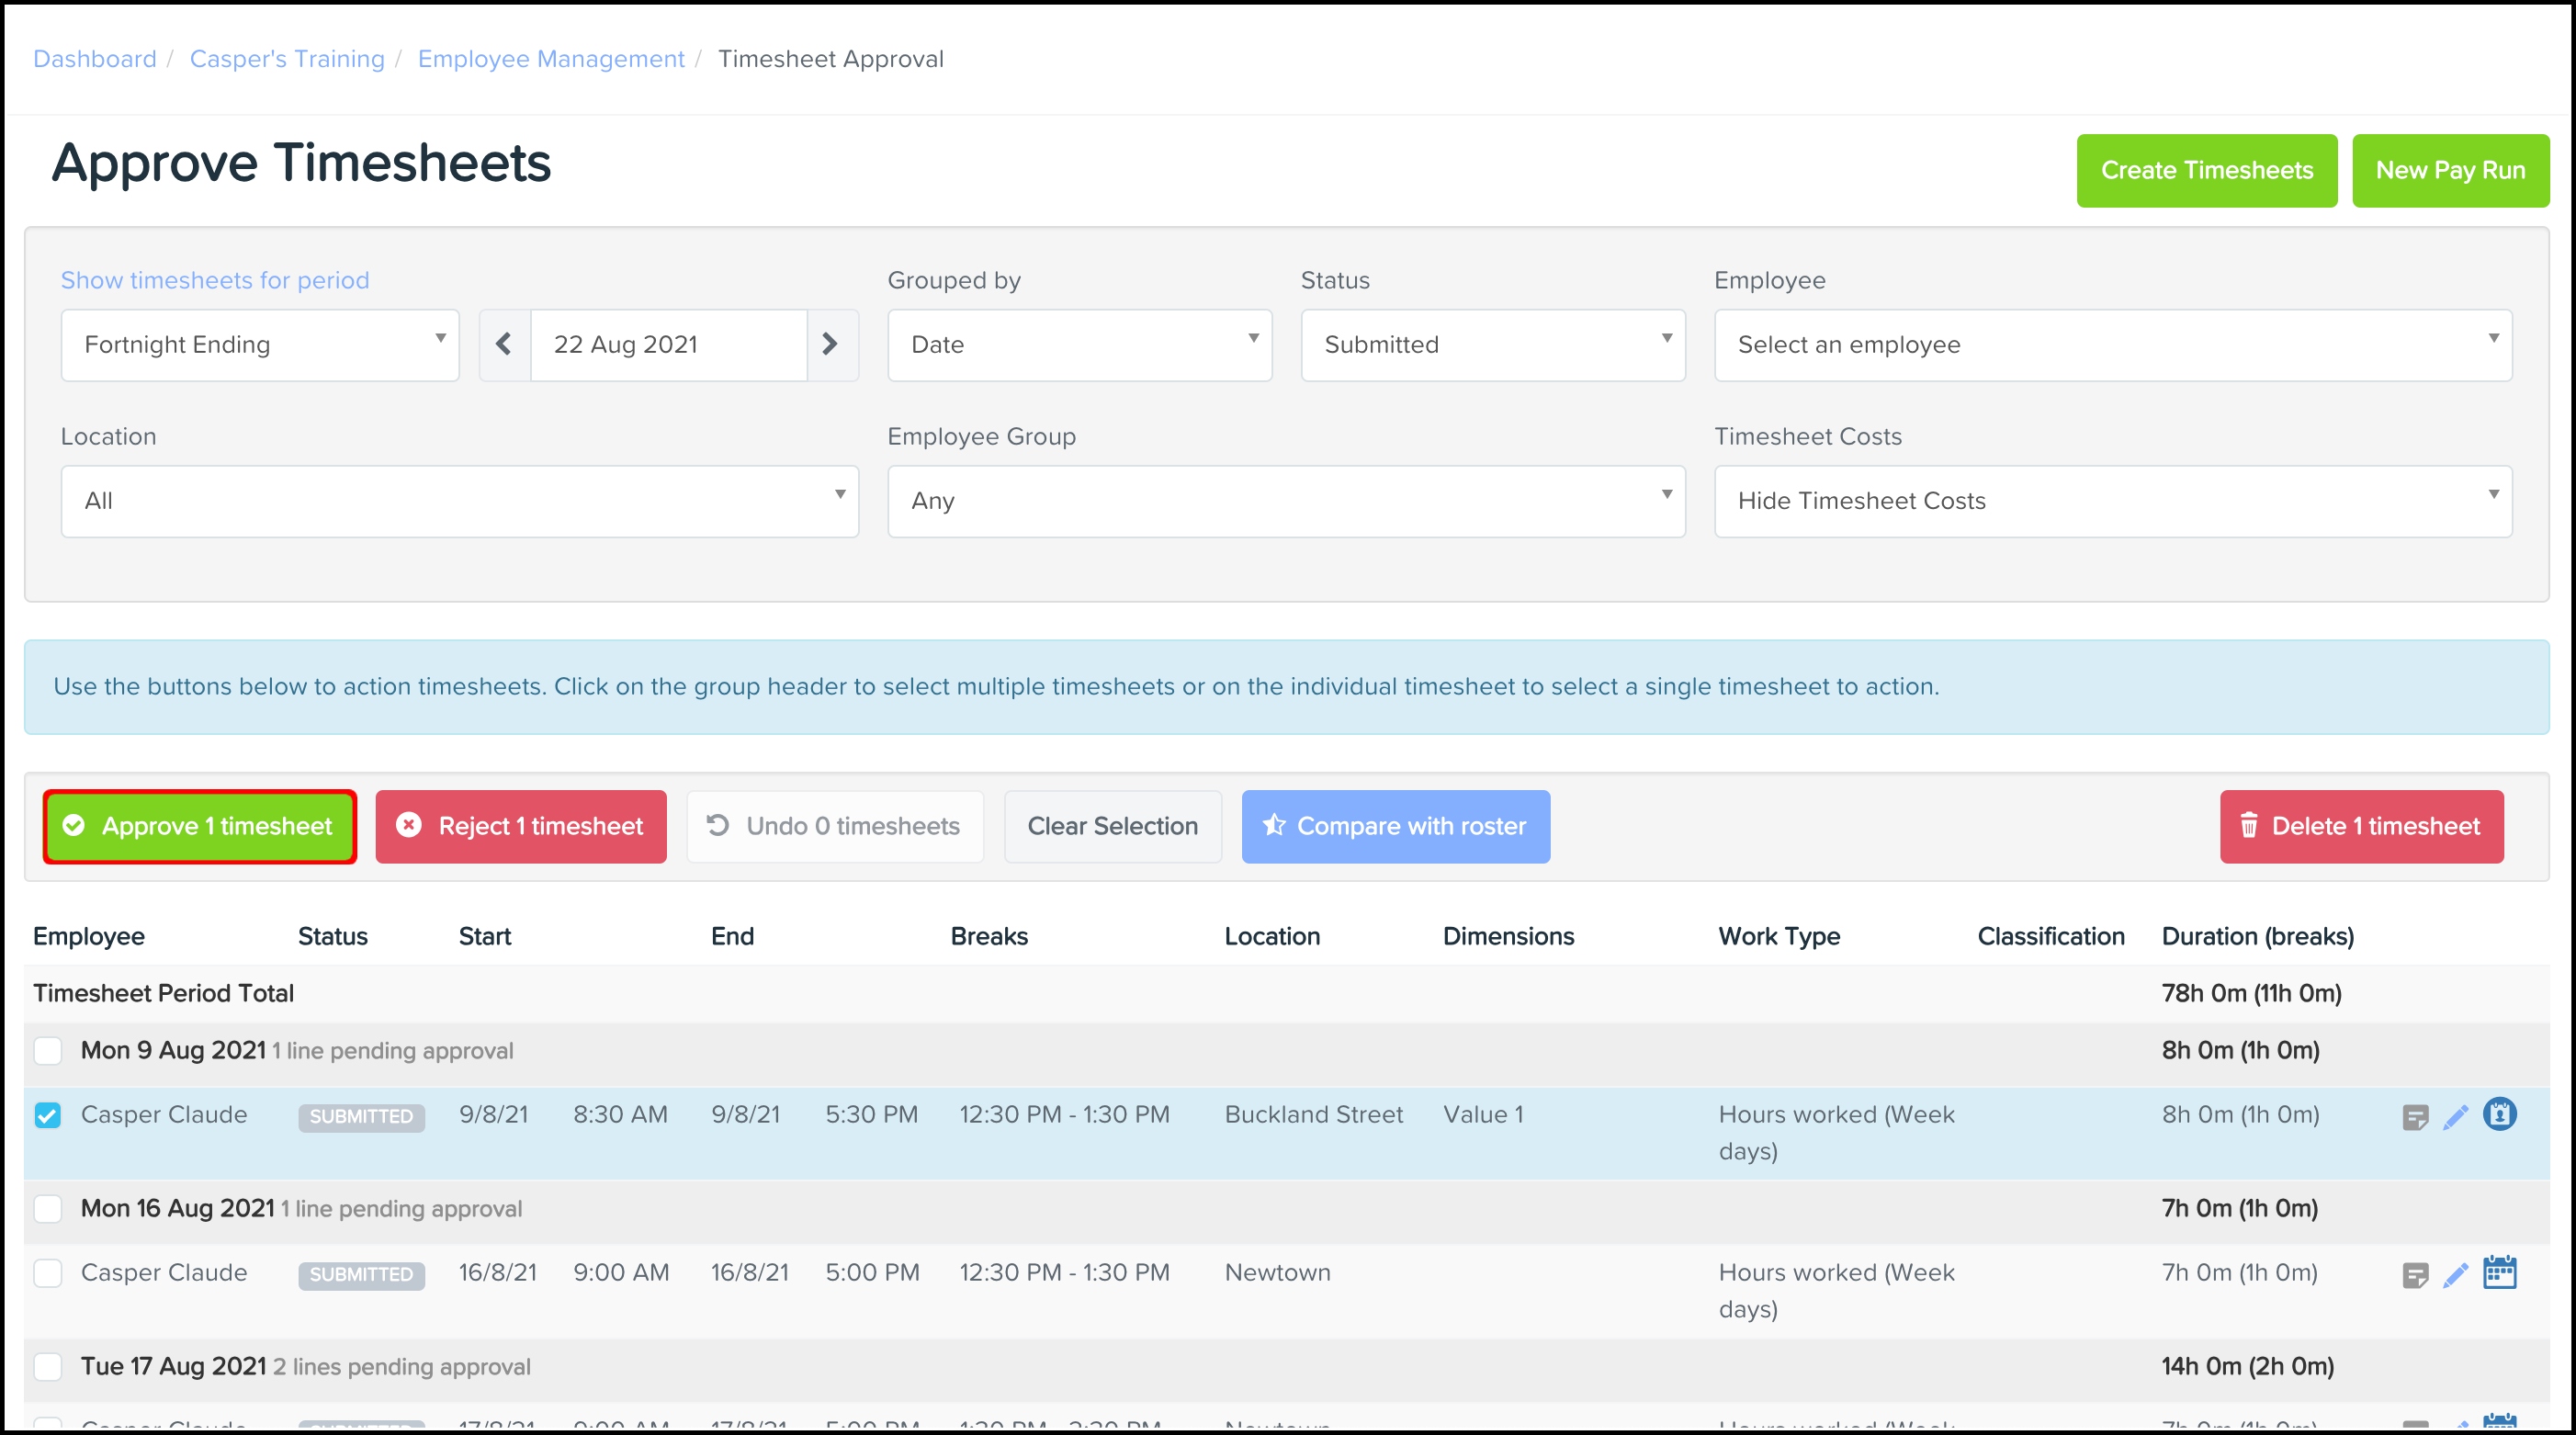Click the 22 Aug 2021 date field
This screenshot has height=1435, width=2576.
click(x=668, y=344)
